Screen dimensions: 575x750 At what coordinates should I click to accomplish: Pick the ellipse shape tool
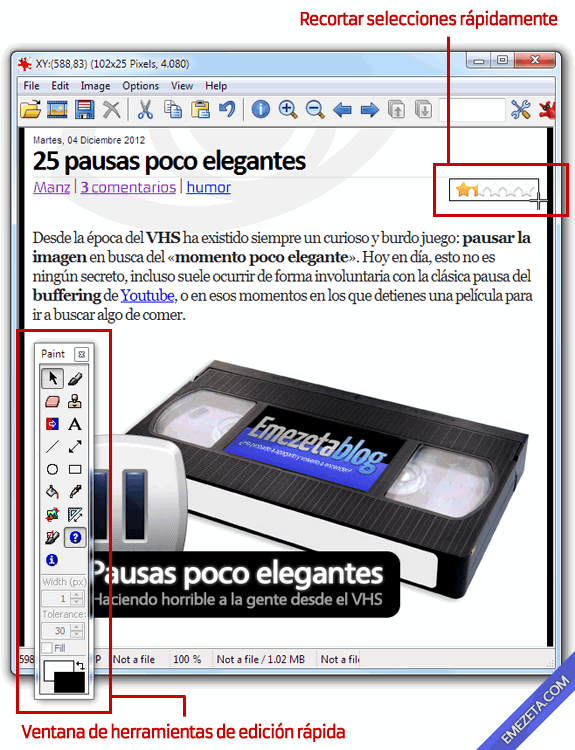coord(52,469)
